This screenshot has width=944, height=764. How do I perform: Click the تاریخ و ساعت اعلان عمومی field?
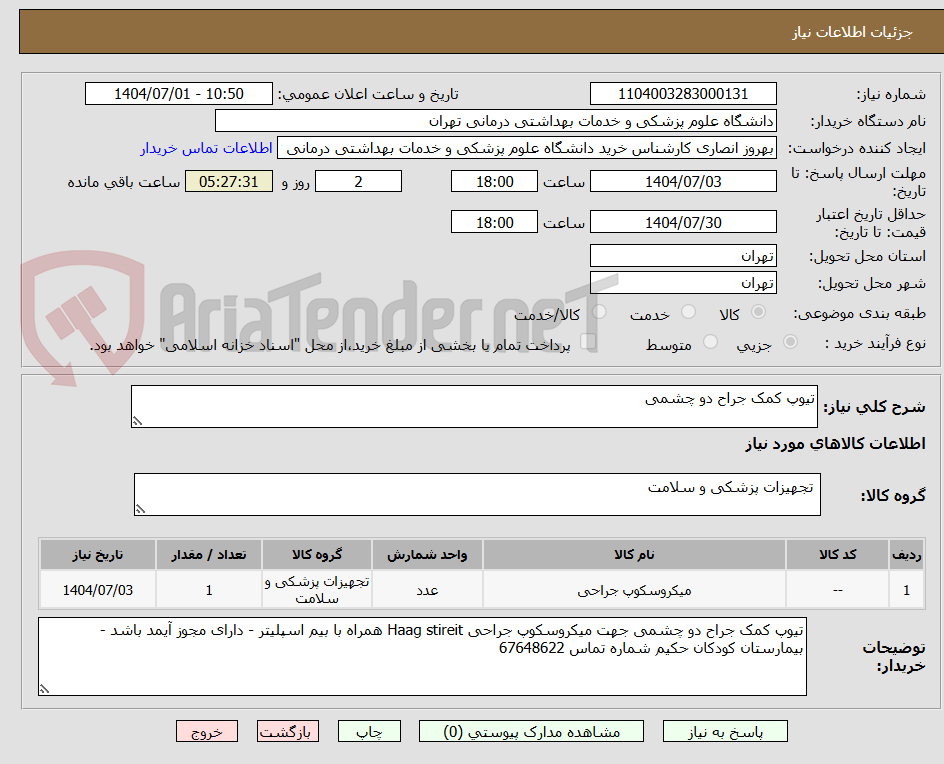pos(177,93)
